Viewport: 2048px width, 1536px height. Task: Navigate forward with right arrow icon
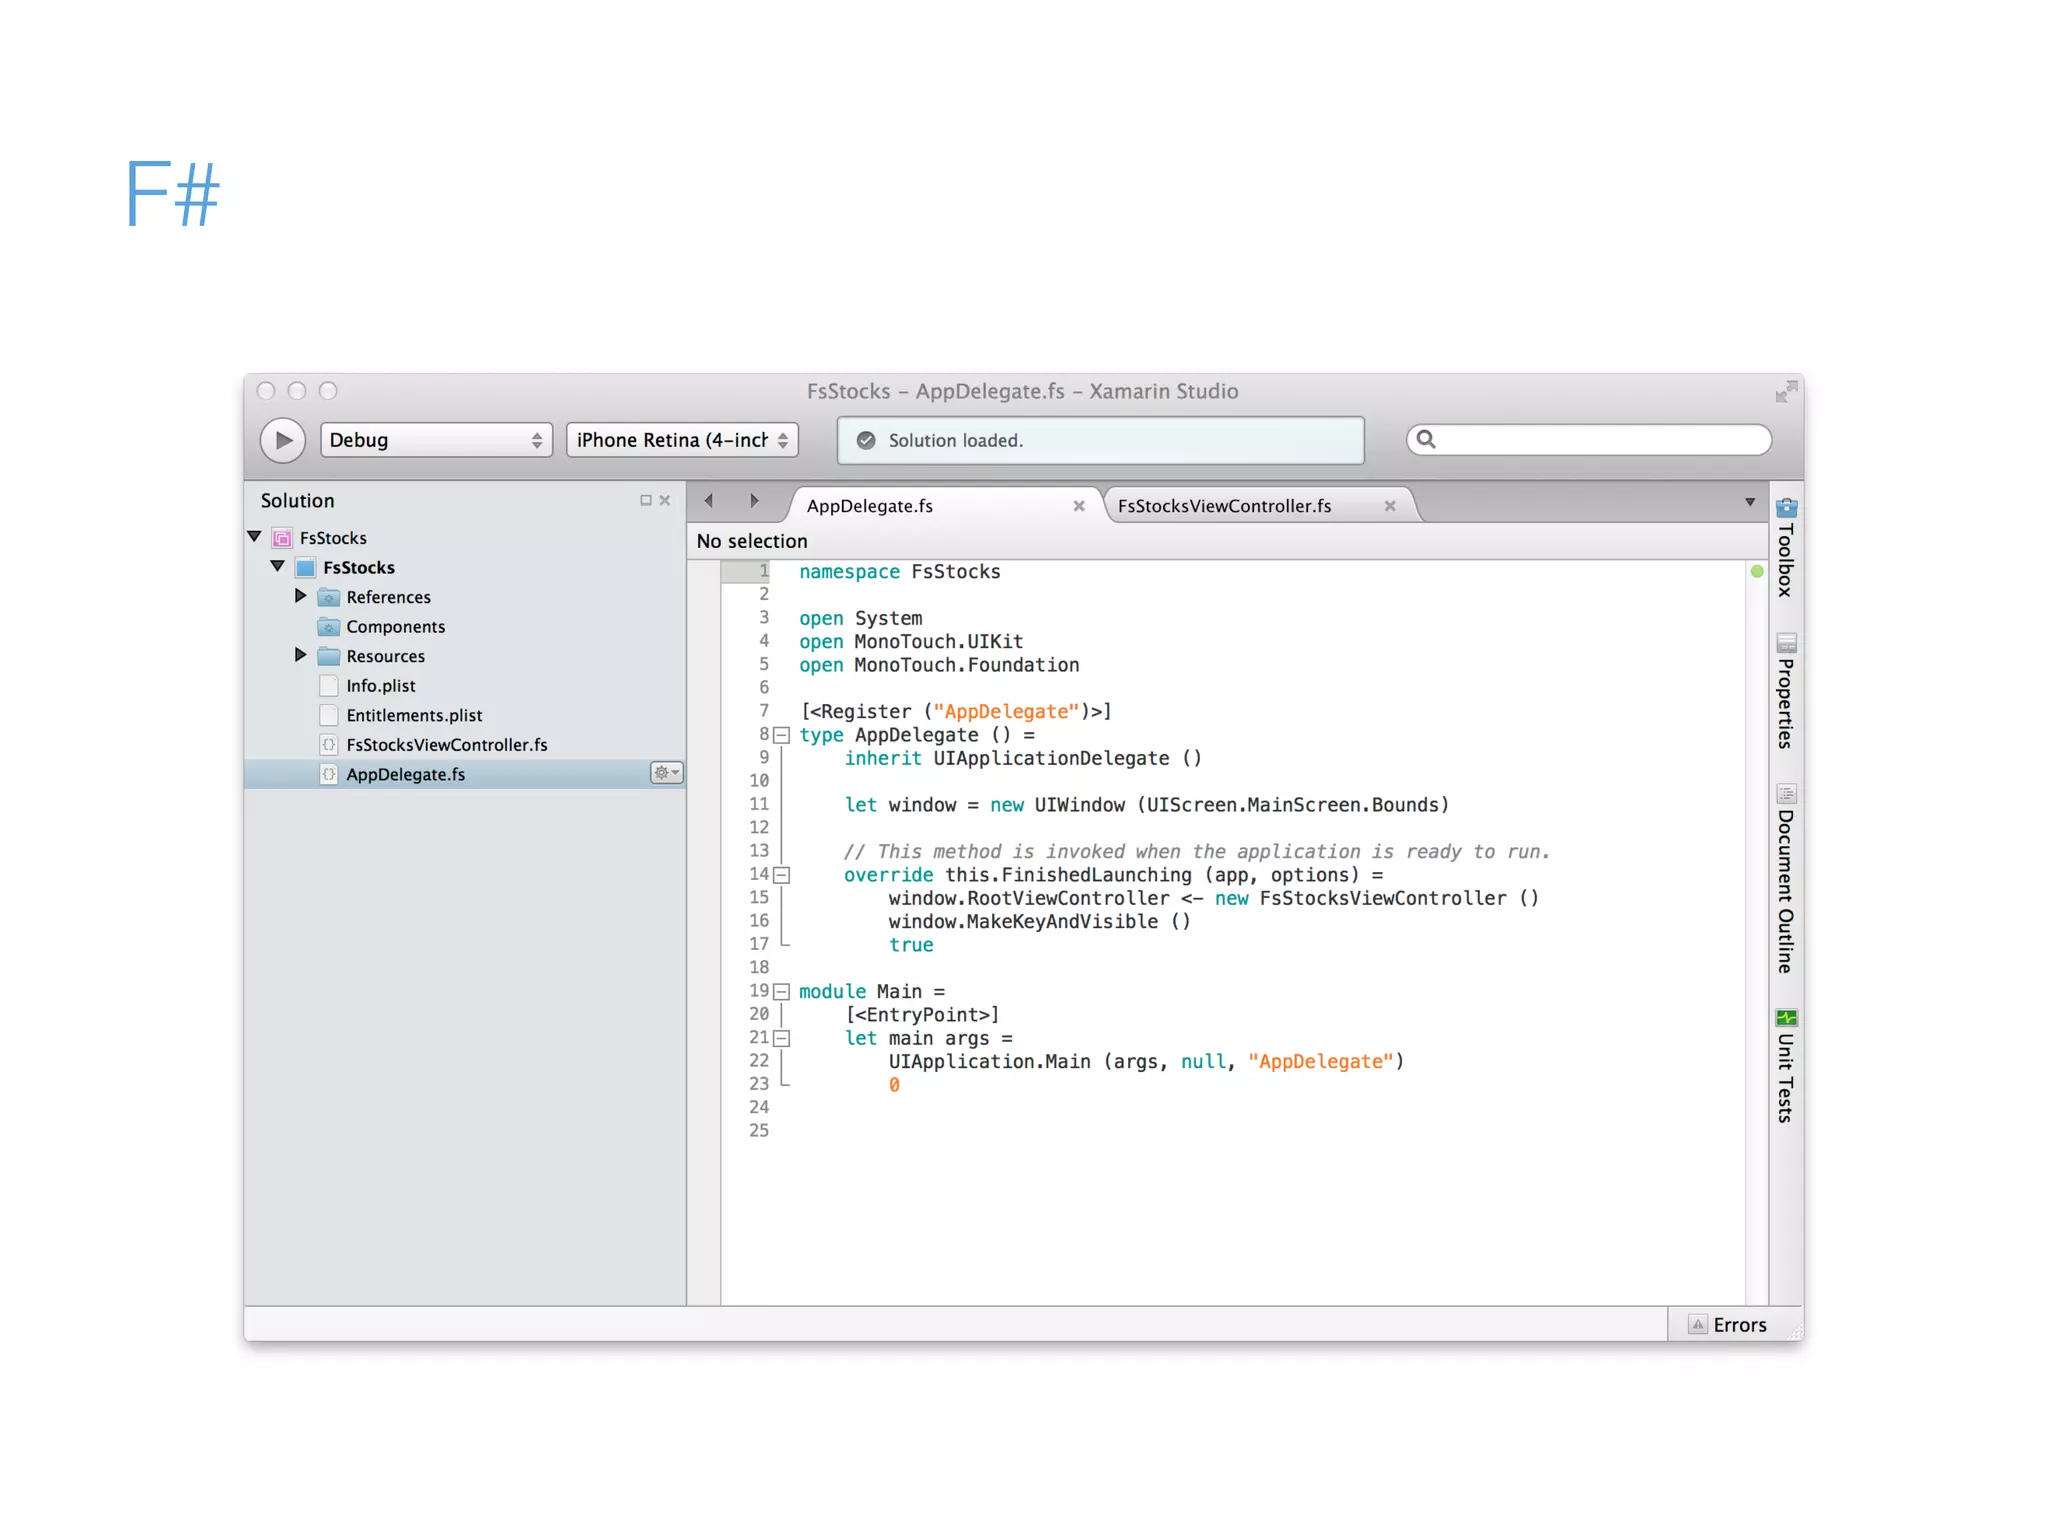click(754, 501)
